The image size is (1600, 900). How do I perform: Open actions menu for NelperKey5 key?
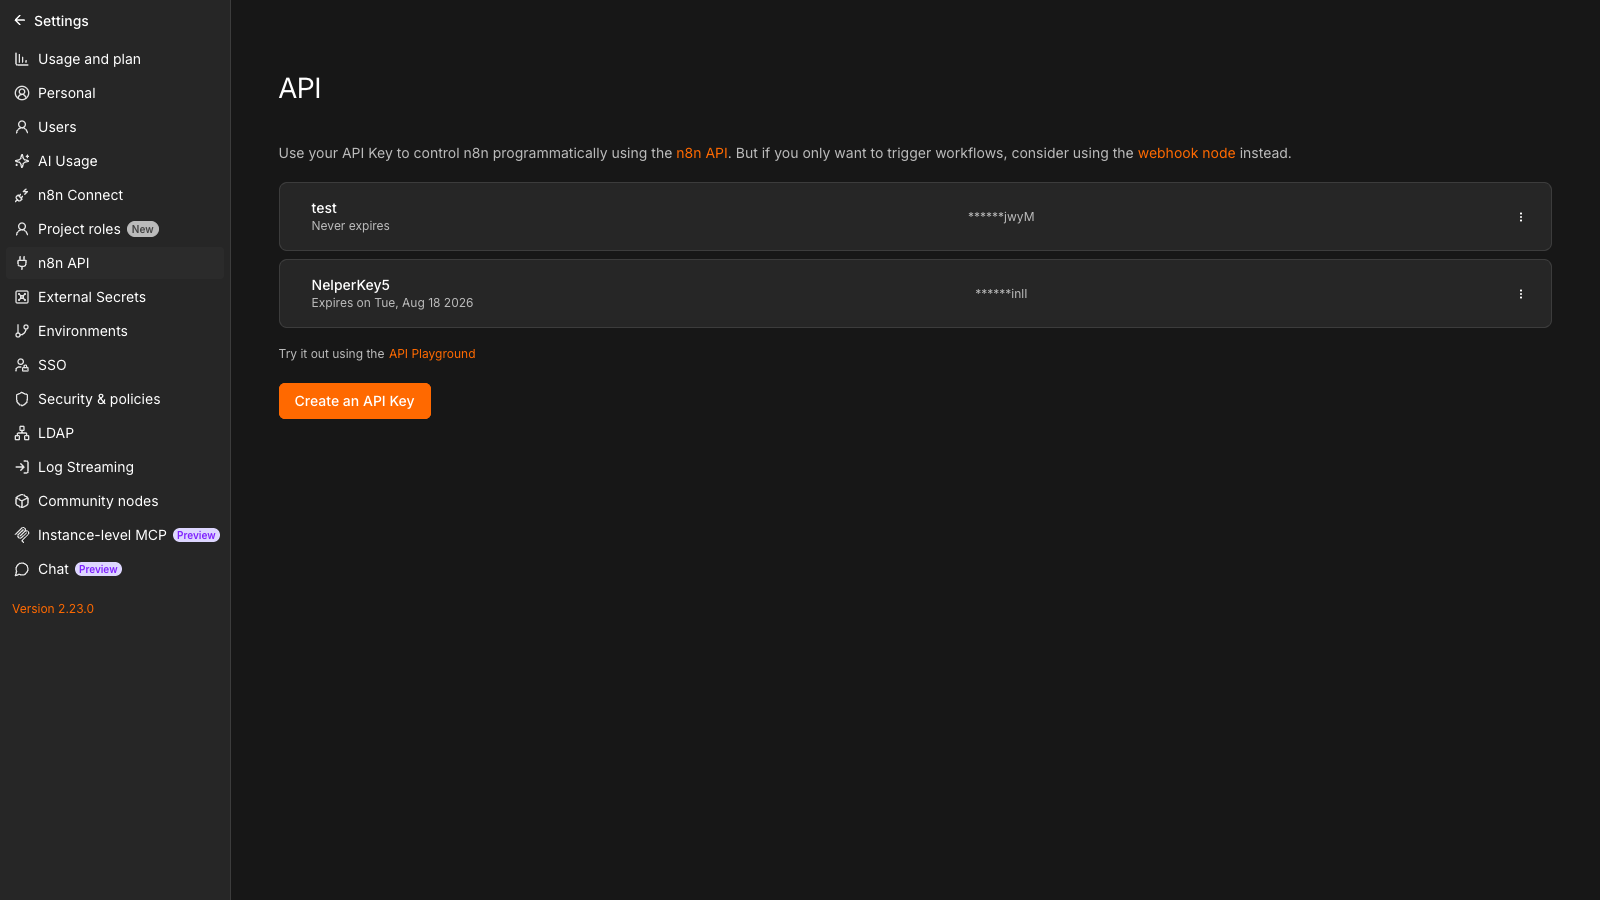[1520, 294]
